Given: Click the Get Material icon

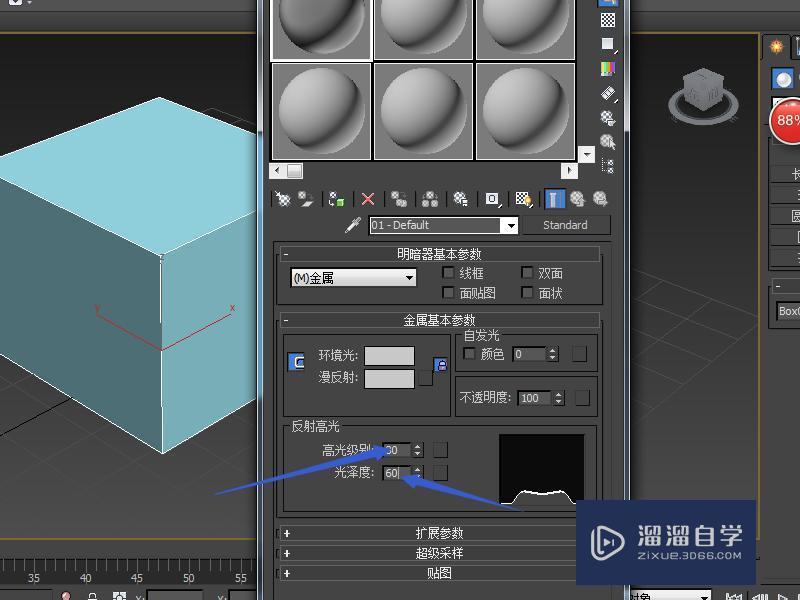Looking at the screenshot, I should (x=282, y=198).
